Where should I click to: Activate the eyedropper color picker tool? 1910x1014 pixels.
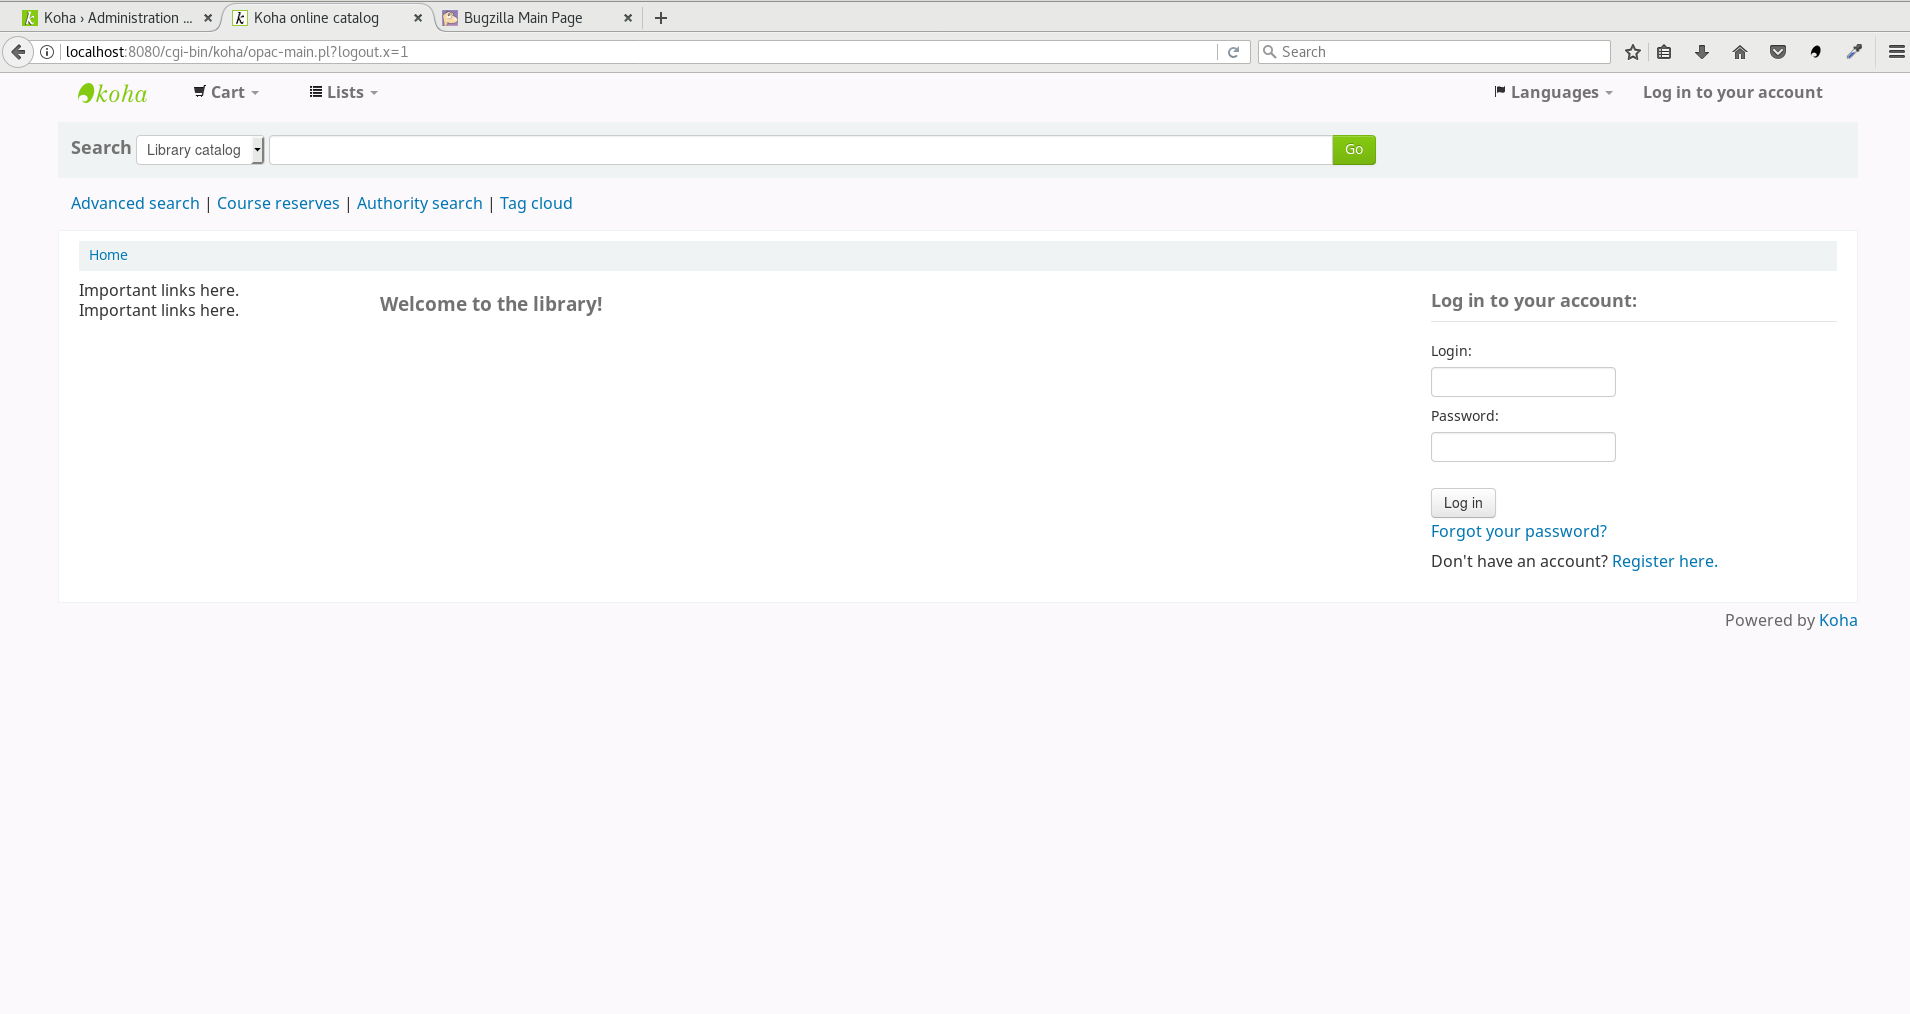[x=1853, y=52]
